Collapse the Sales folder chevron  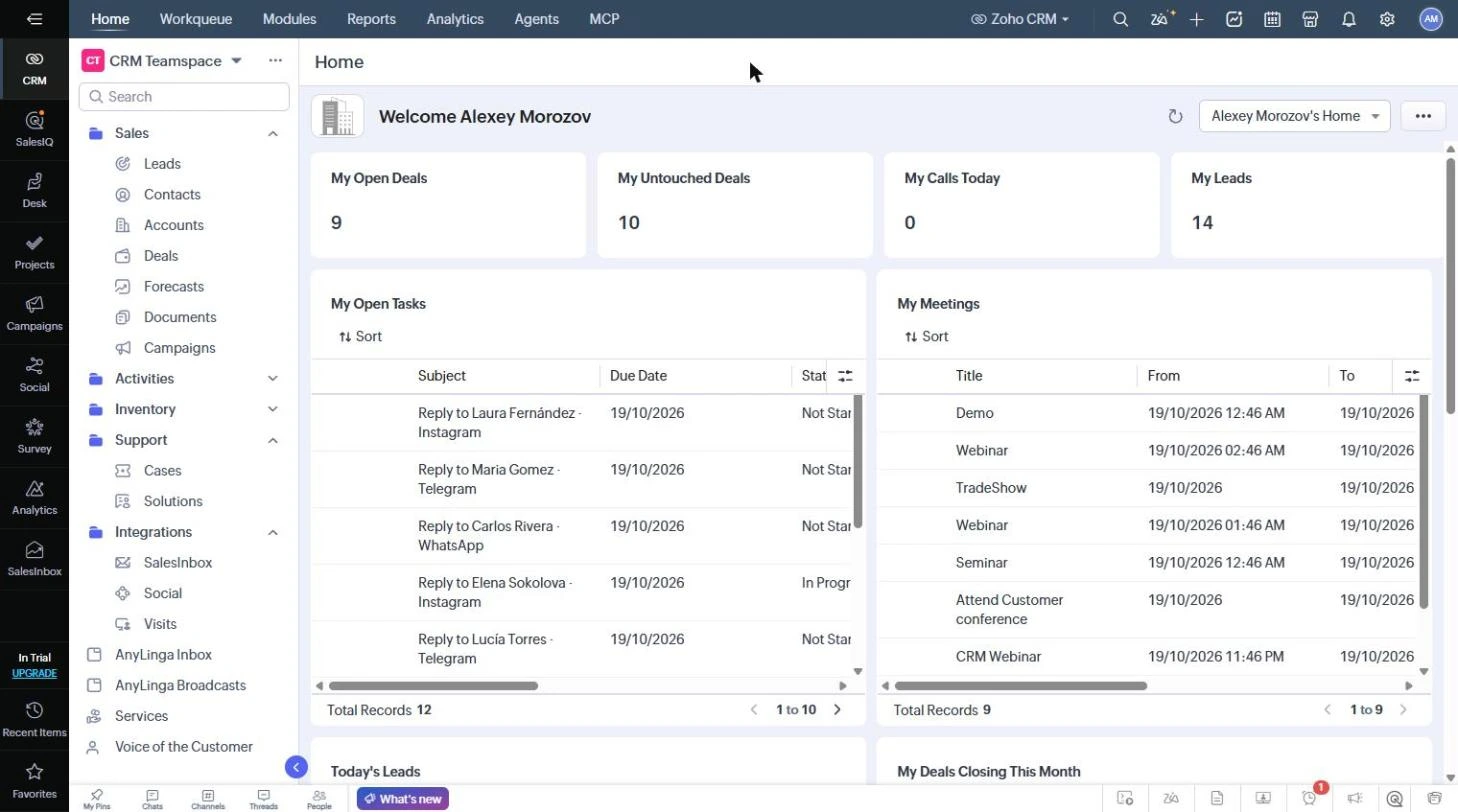tap(273, 133)
